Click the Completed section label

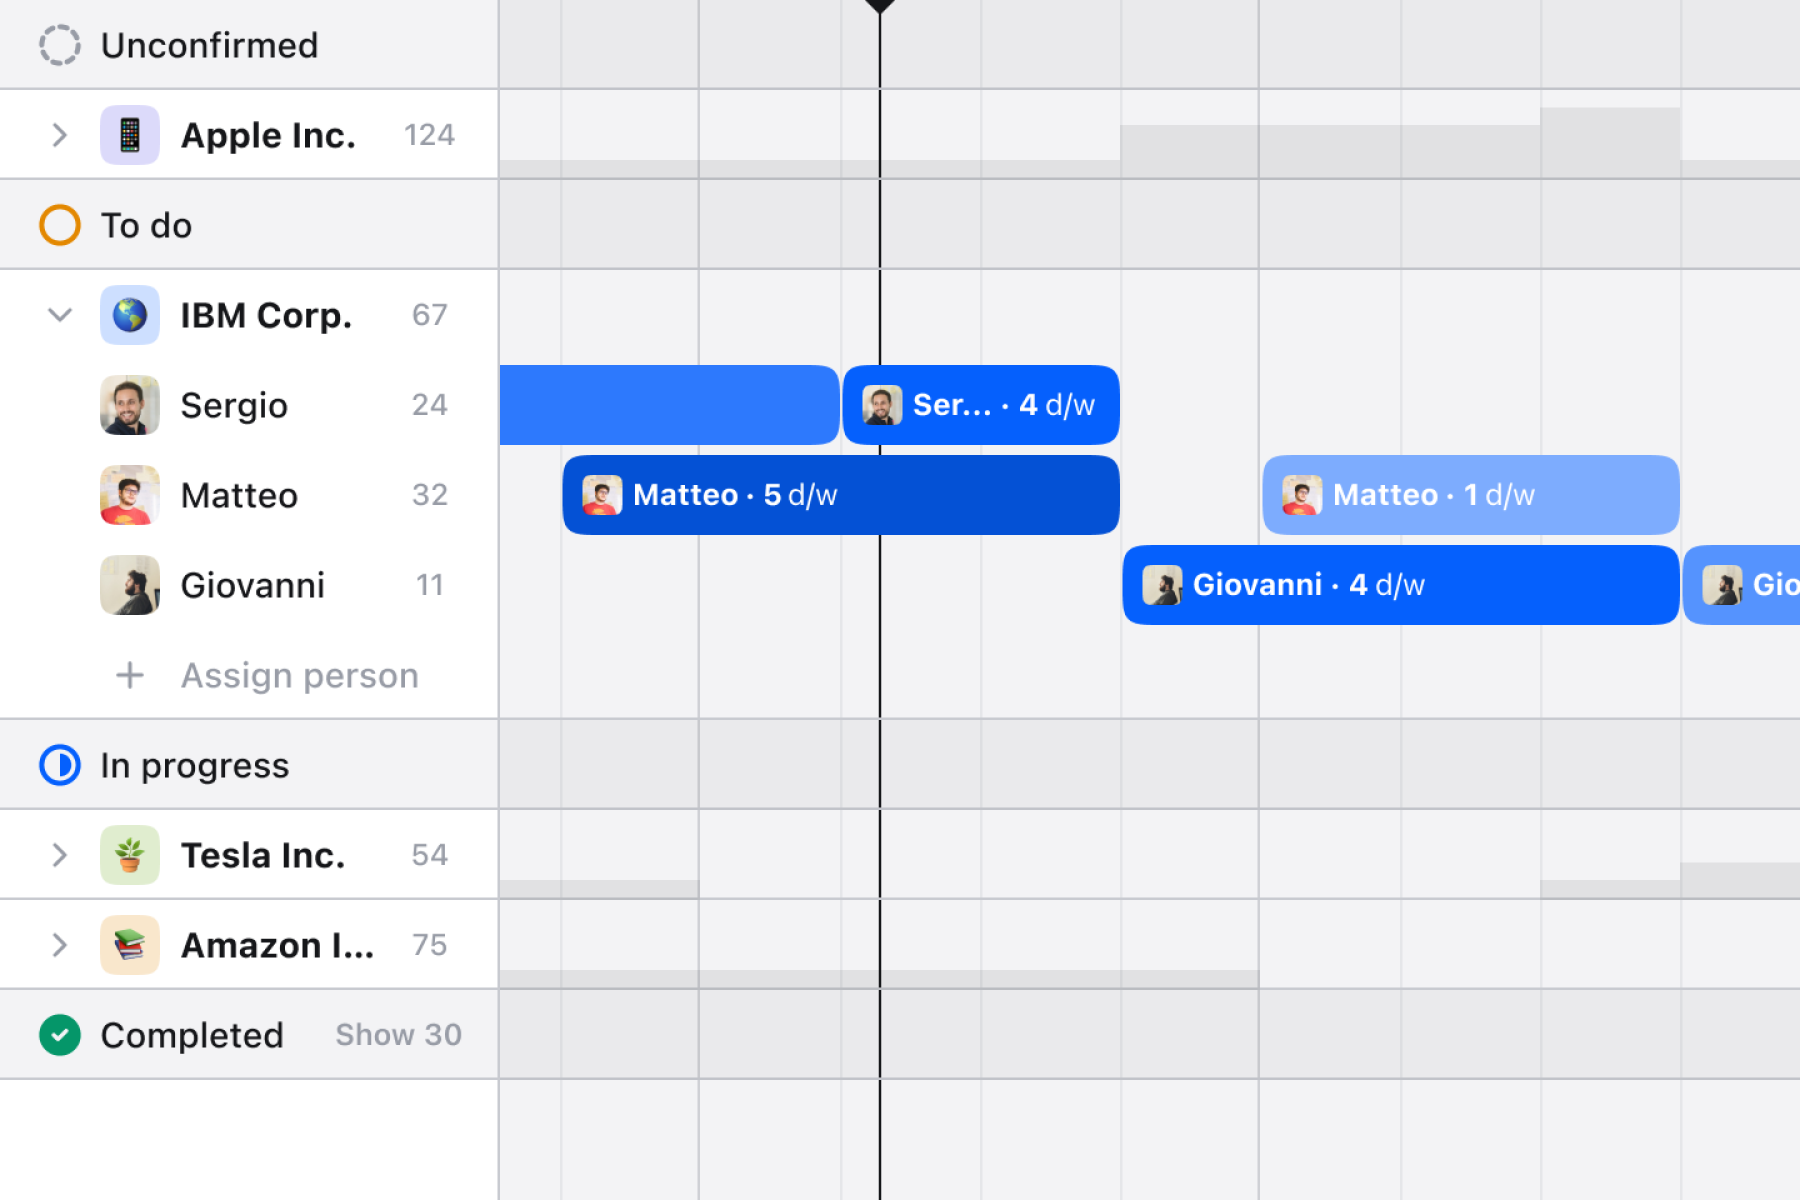click(192, 1036)
